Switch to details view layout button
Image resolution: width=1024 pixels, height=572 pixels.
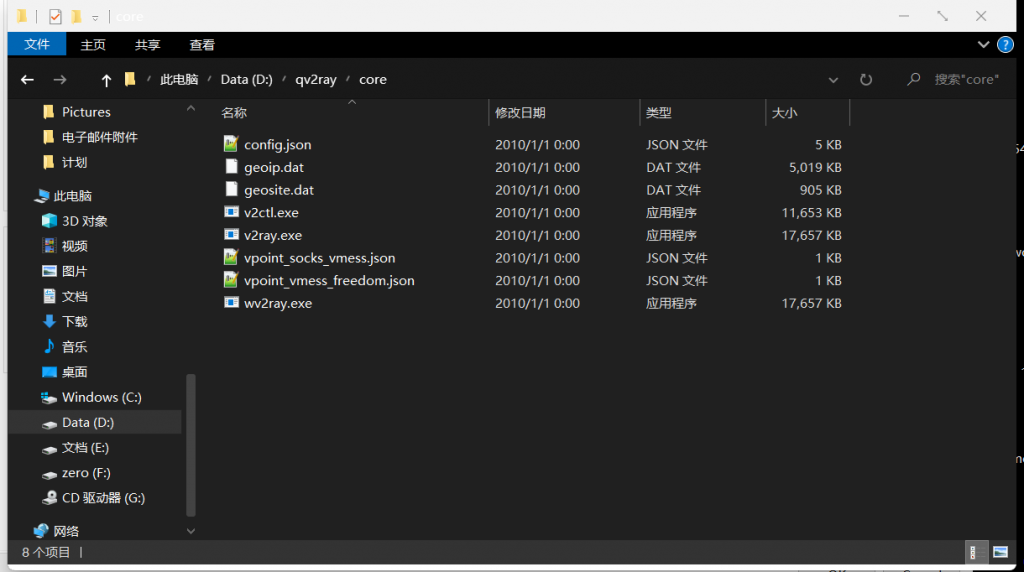click(977, 552)
